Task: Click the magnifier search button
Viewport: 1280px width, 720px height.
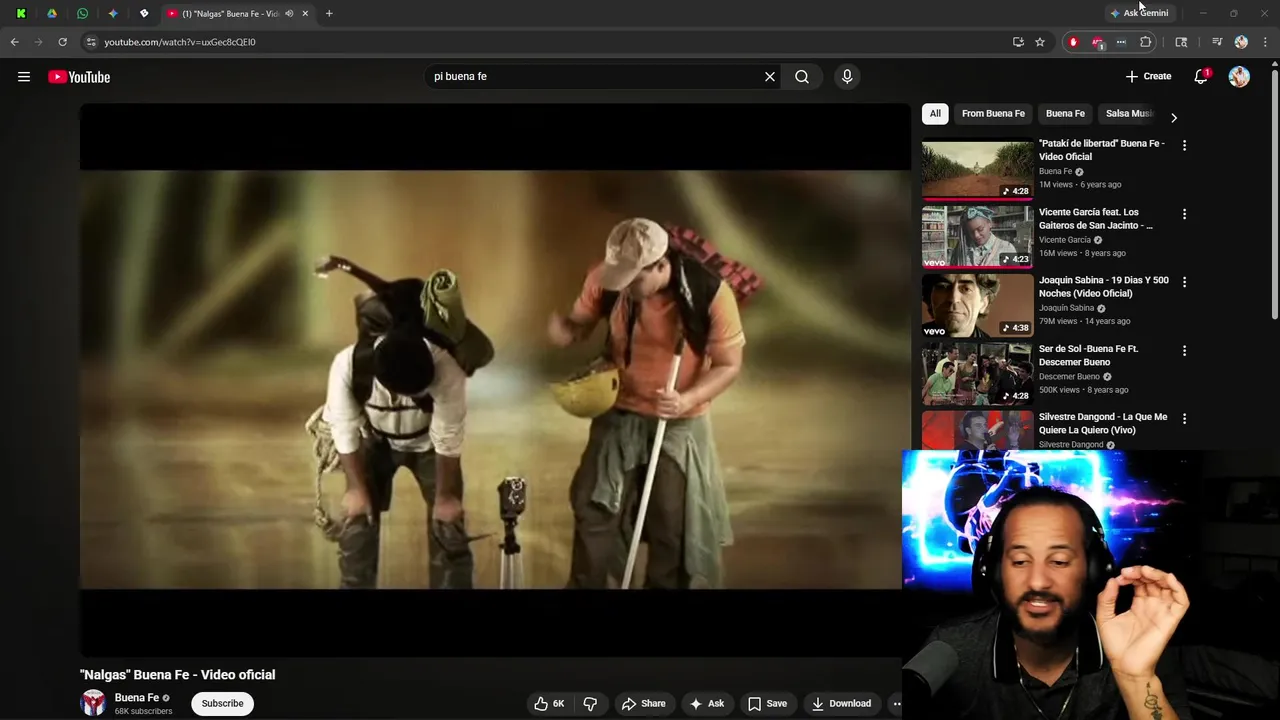Action: pyautogui.click(x=802, y=77)
